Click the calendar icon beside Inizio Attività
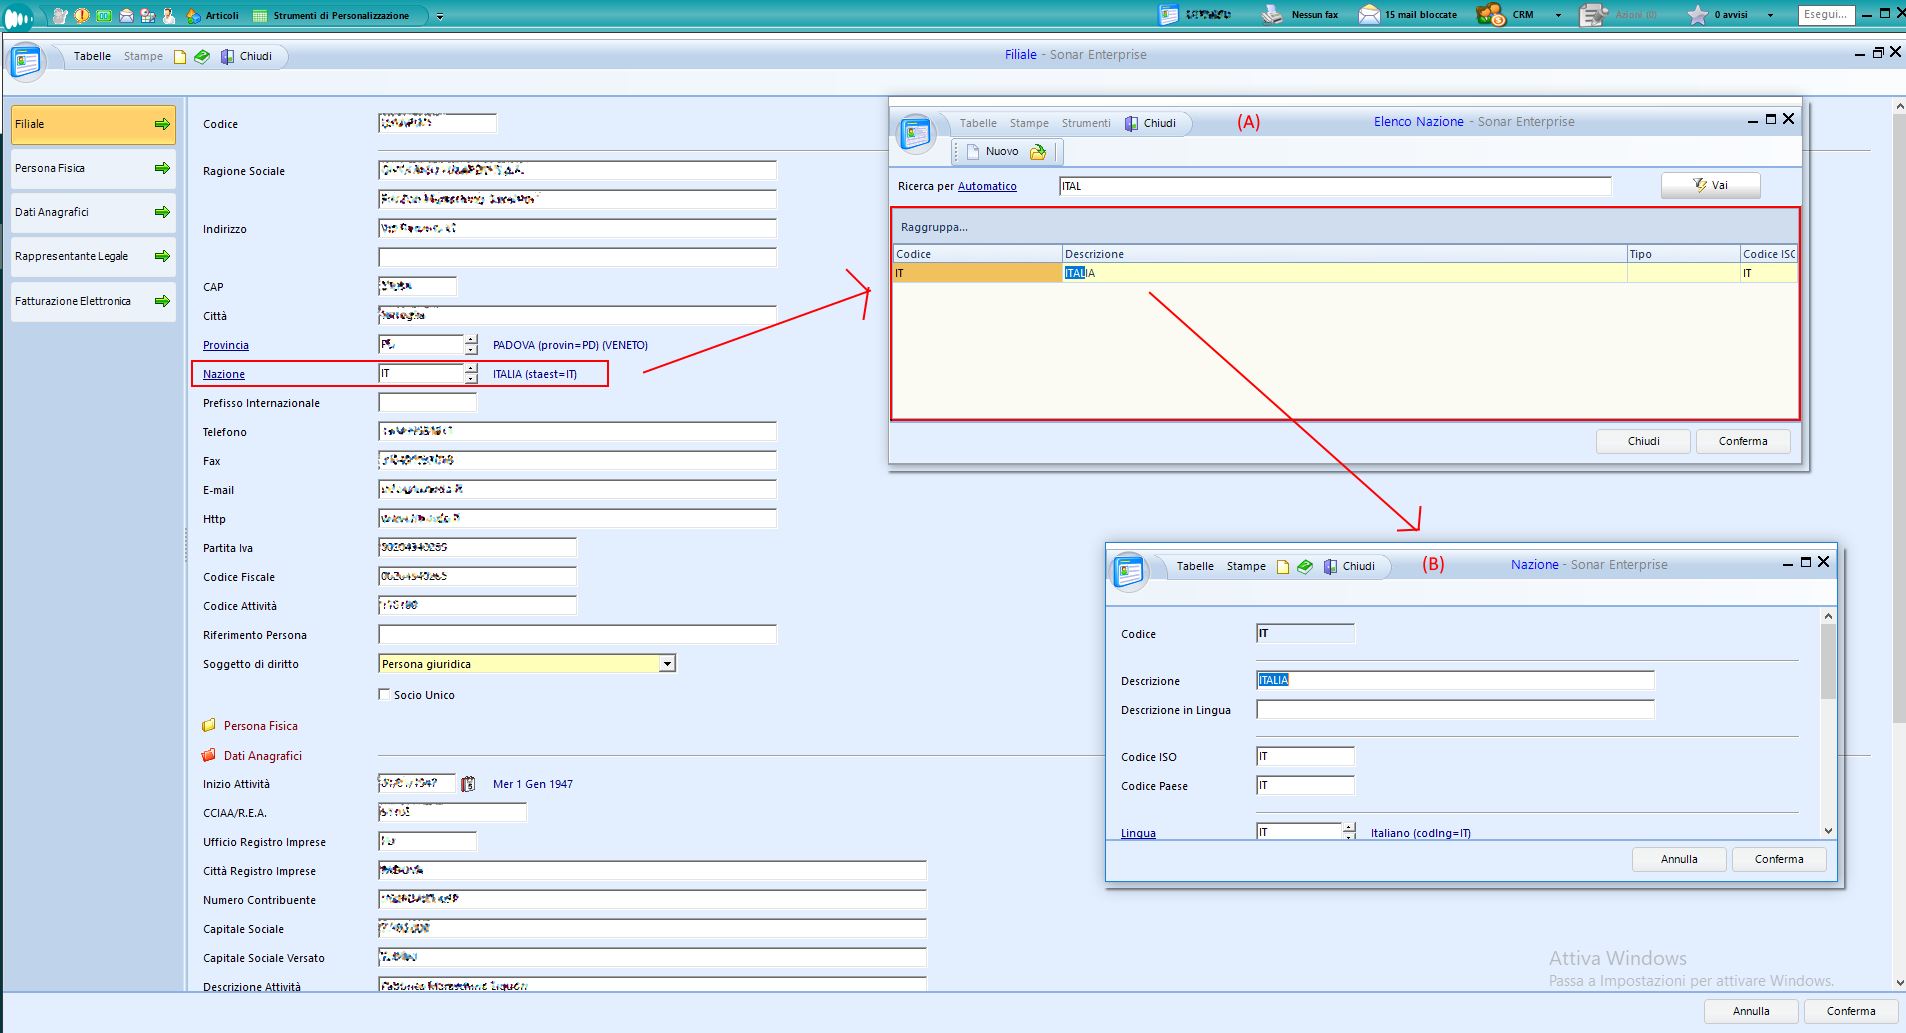This screenshot has height=1033, width=1906. point(468,784)
